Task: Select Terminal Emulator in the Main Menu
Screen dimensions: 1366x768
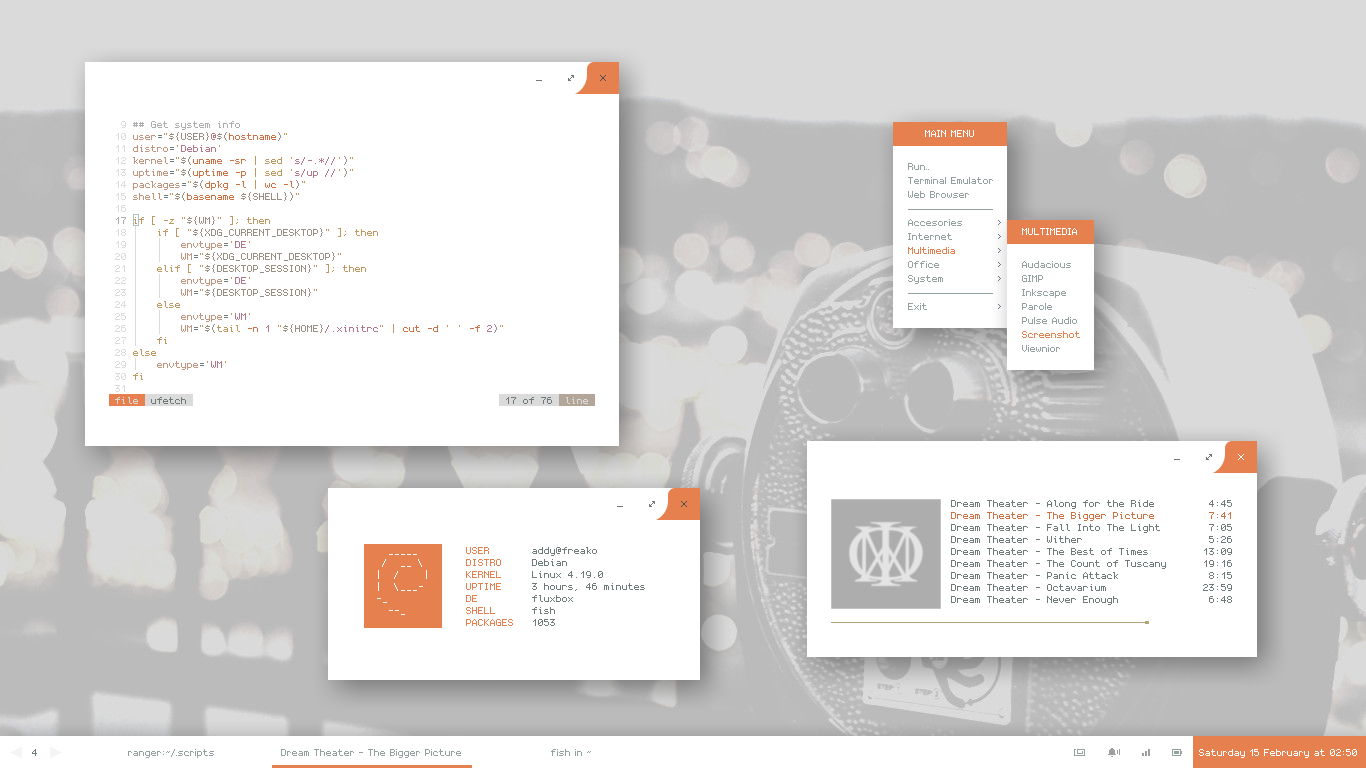Action: pos(950,180)
